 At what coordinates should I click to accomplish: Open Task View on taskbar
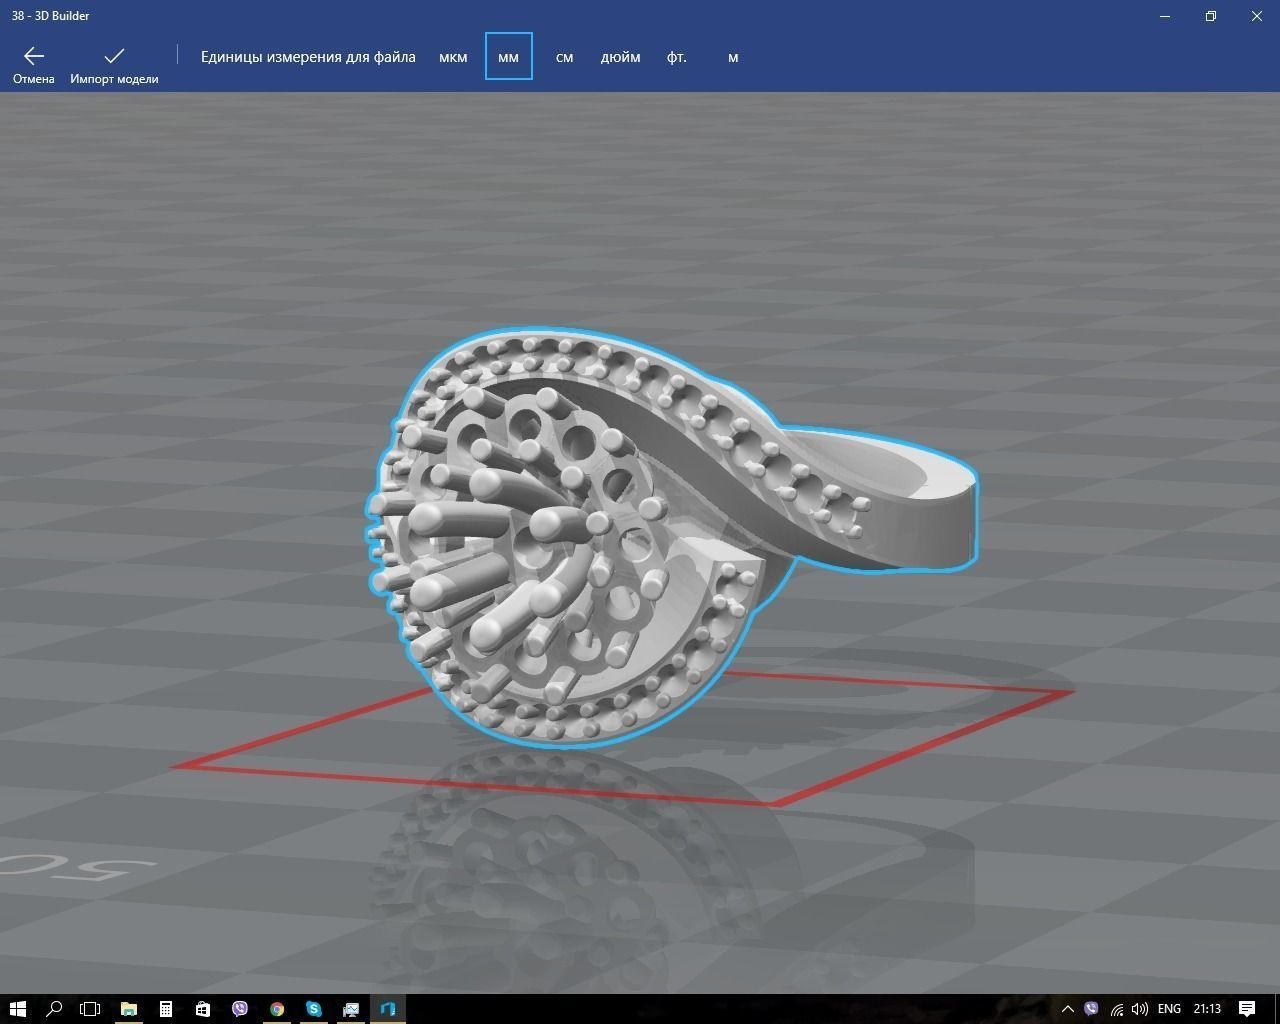click(x=90, y=1008)
